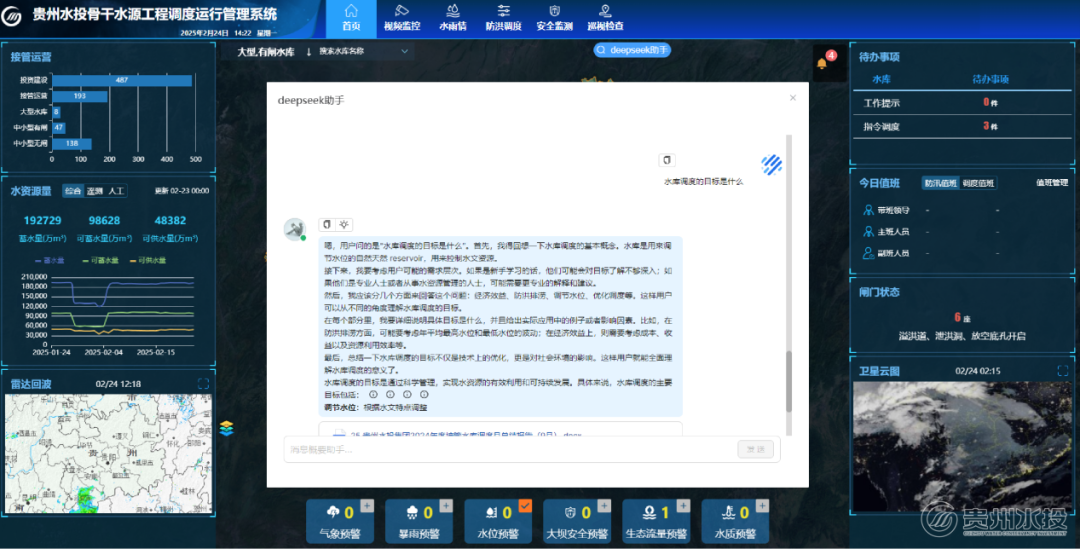Click the 暴雨预警 rain cloud icon

point(412,512)
